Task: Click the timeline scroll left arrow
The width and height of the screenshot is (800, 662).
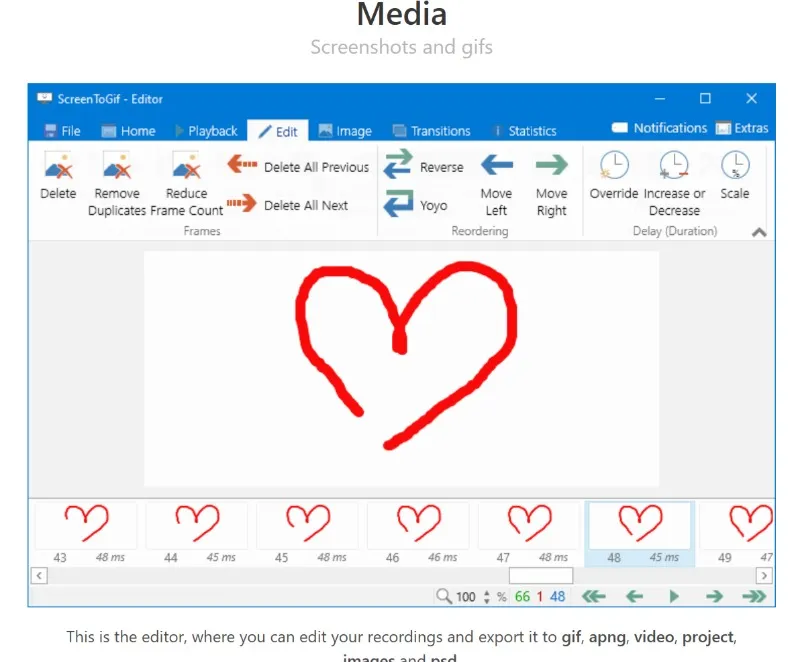Action: (x=39, y=576)
